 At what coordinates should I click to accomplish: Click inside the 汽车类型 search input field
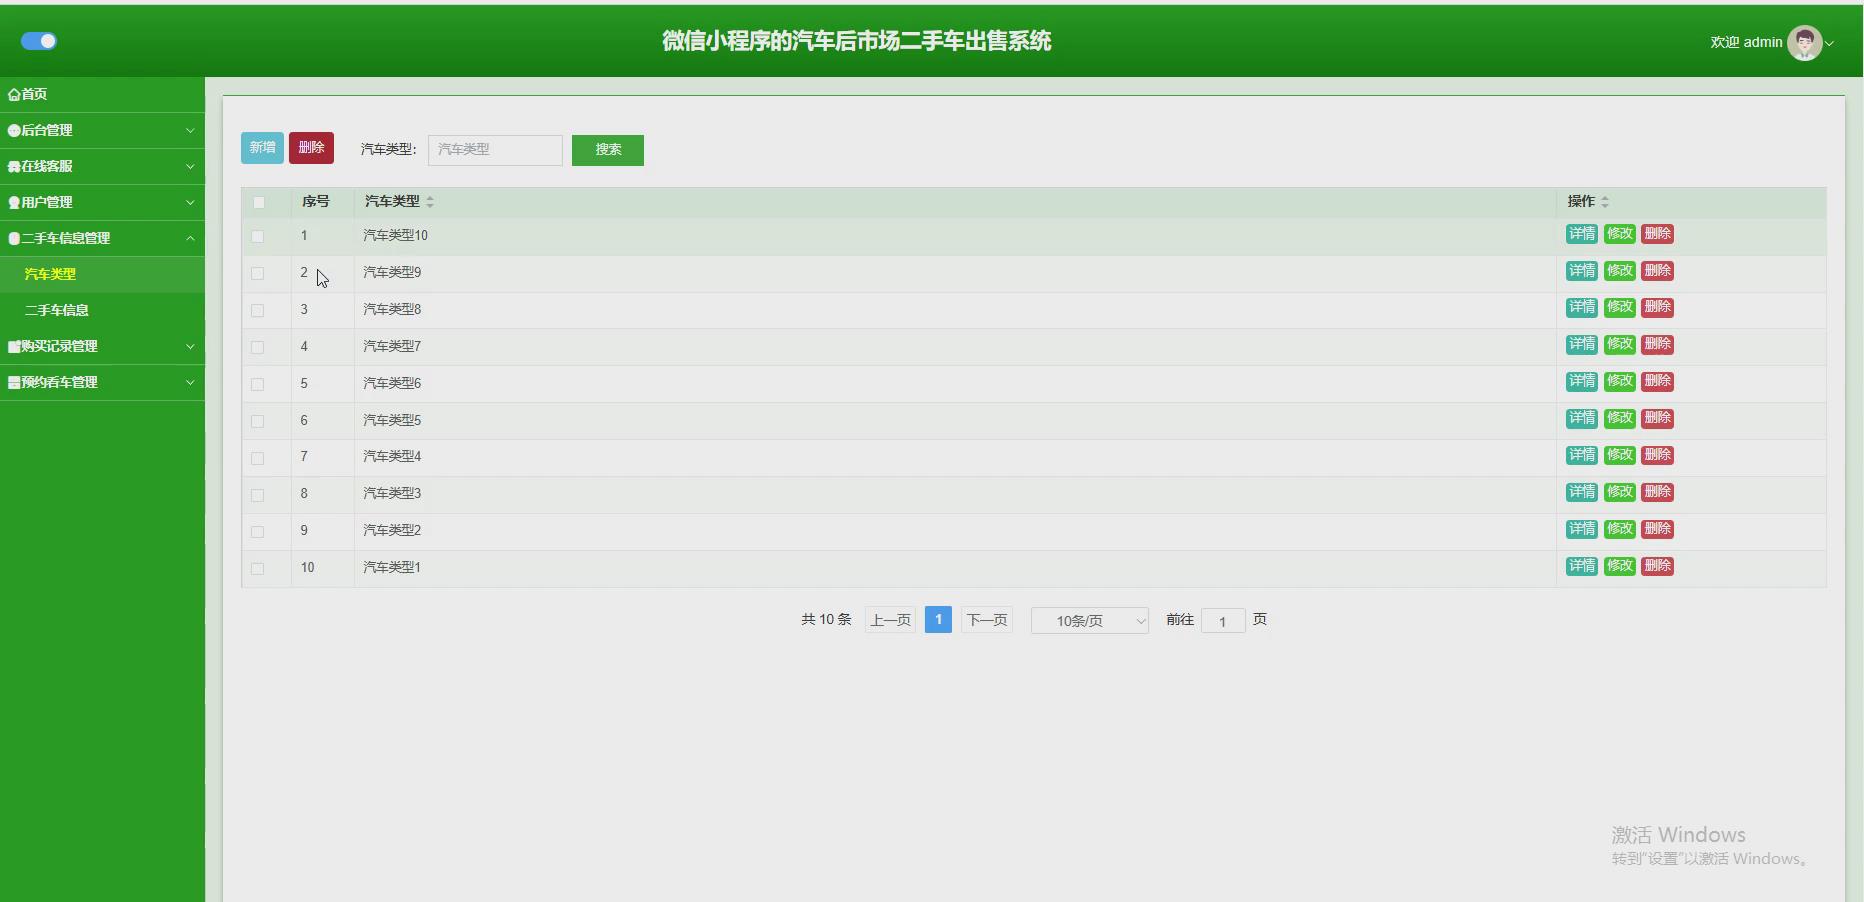[x=494, y=150]
